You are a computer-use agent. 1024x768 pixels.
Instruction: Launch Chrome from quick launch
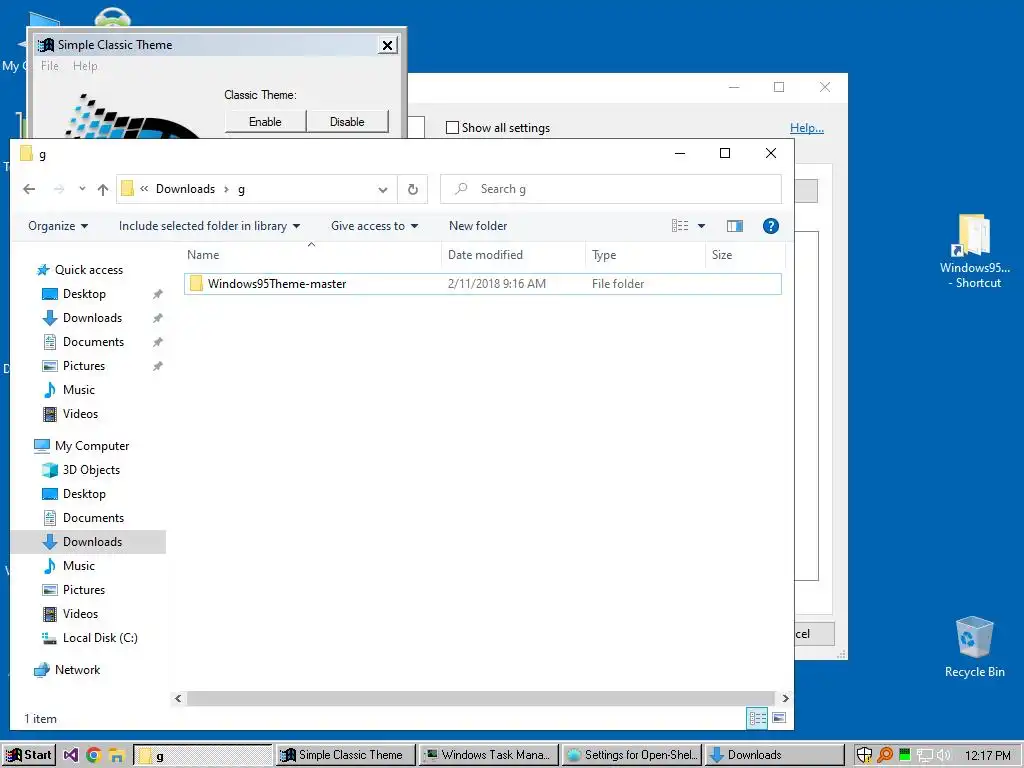point(93,756)
